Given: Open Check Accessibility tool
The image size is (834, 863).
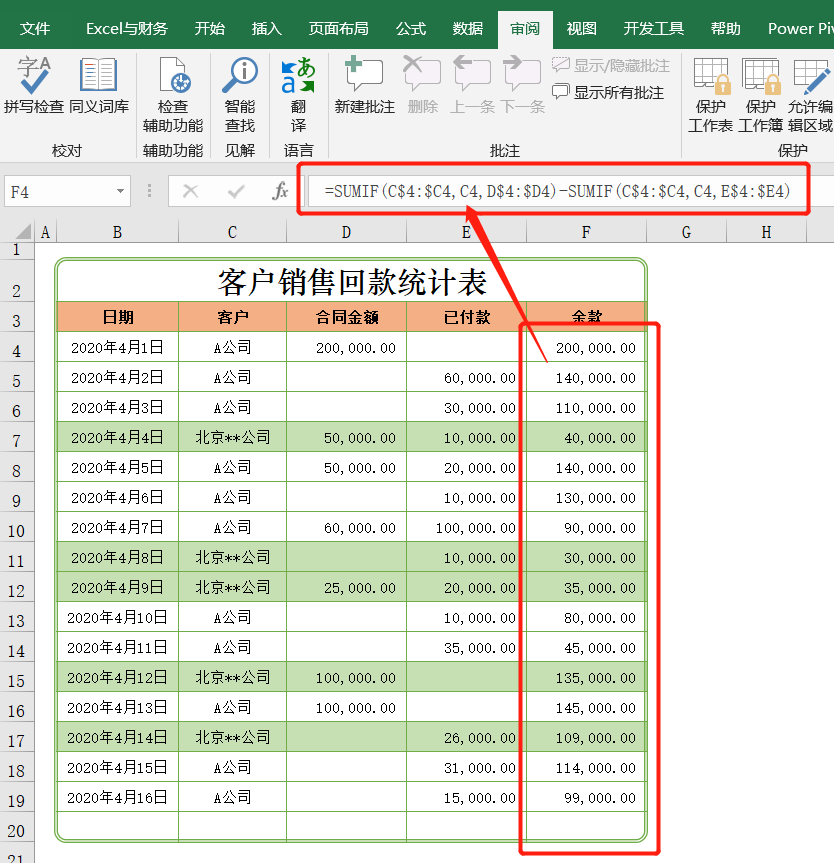Looking at the screenshot, I should tap(173, 95).
